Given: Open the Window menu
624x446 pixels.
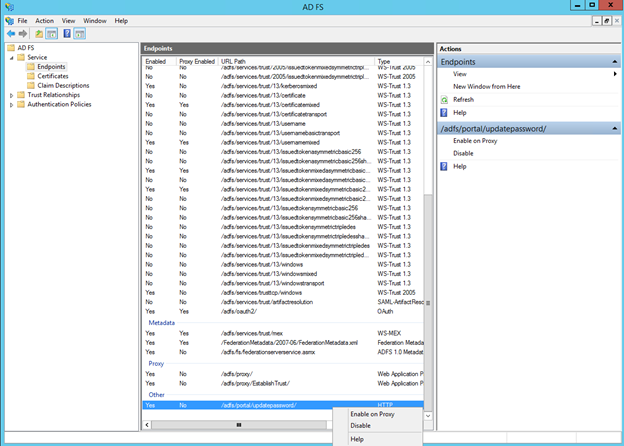Looking at the screenshot, I should (x=95, y=21).
